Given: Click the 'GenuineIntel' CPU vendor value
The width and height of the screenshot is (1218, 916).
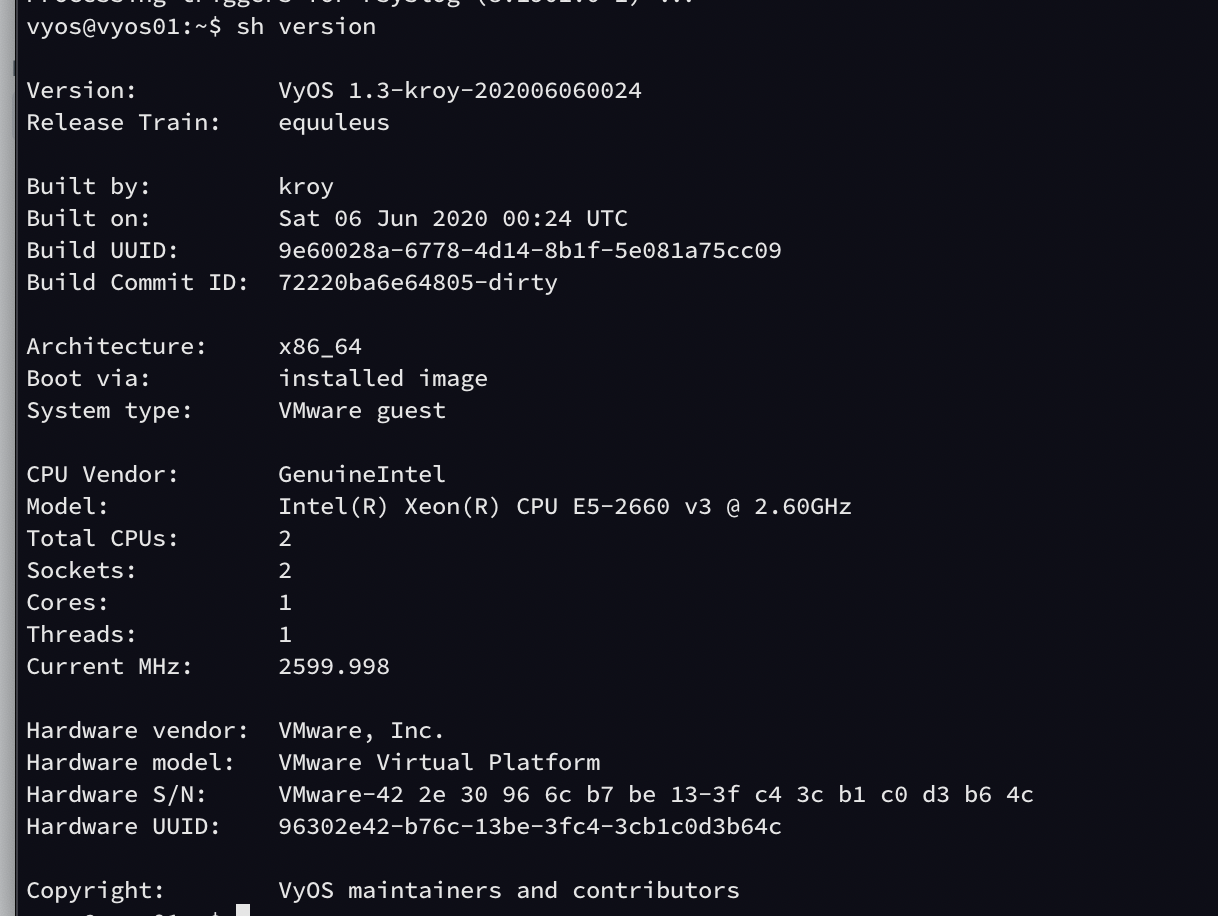Looking at the screenshot, I should pyautogui.click(x=362, y=474).
